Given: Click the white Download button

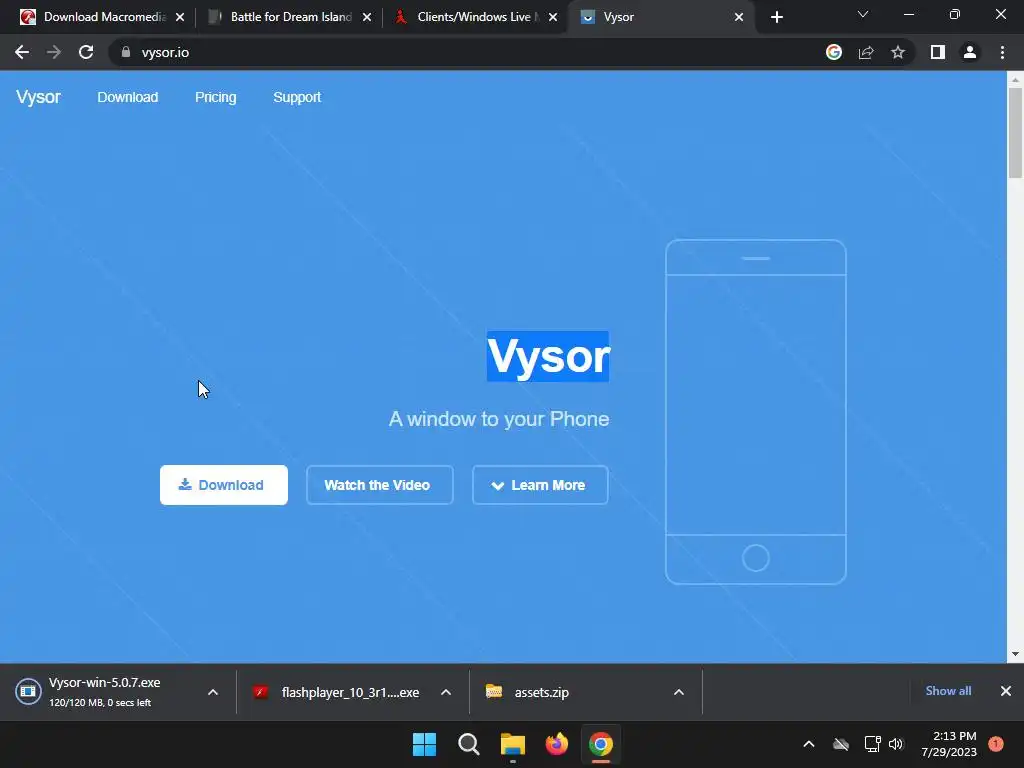Looking at the screenshot, I should pos(223,485).
